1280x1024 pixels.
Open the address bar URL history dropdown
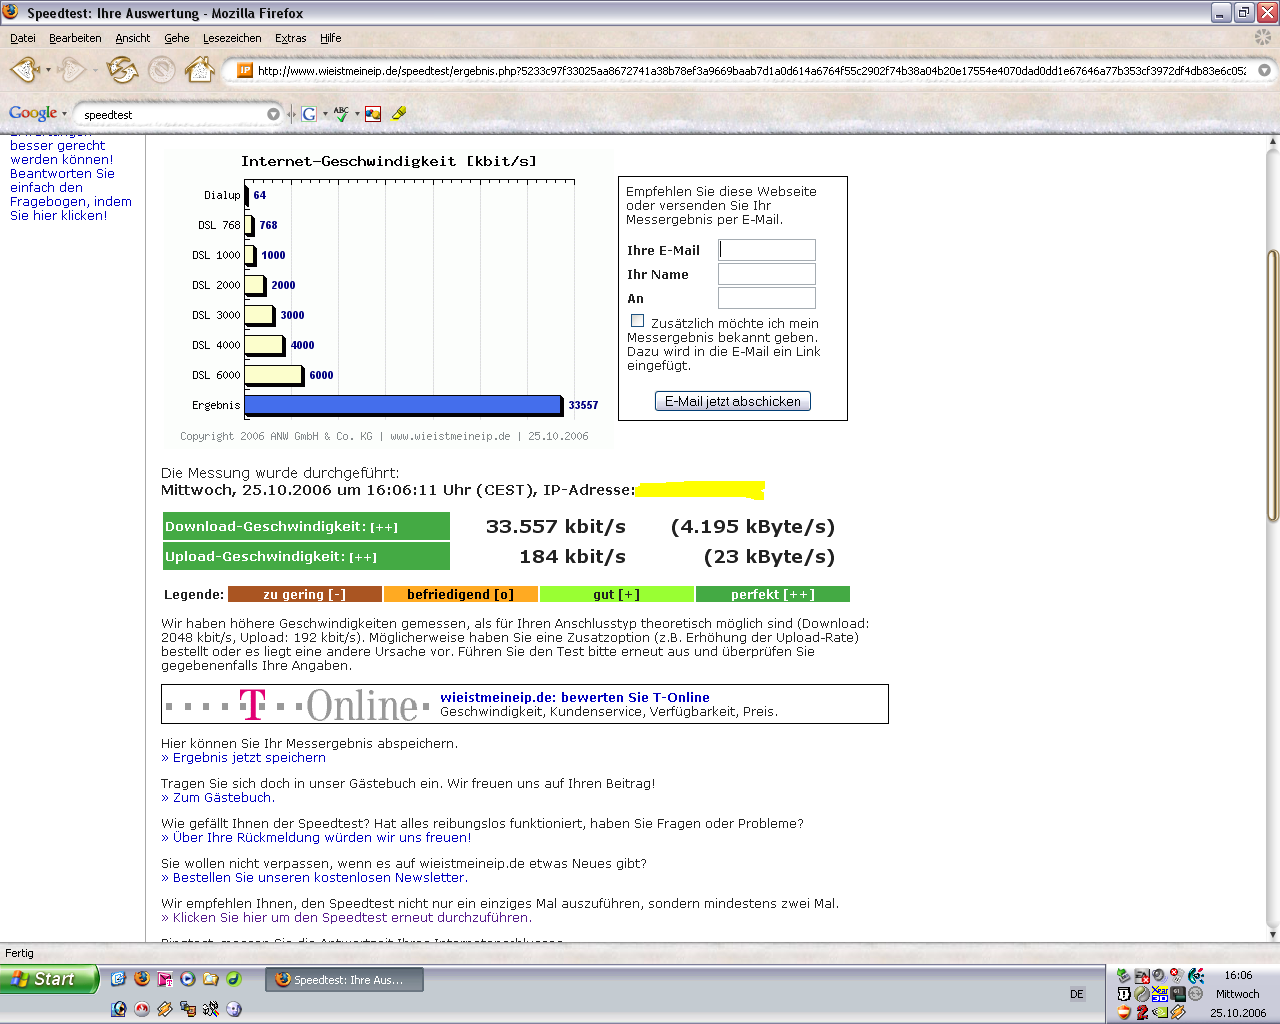point(1264,71)
